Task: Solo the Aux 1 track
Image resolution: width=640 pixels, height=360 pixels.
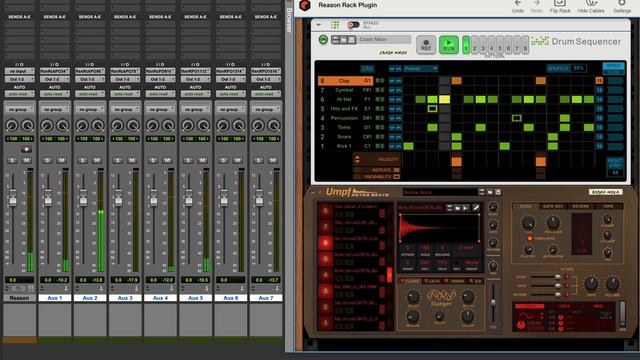Action: [47, 160]
